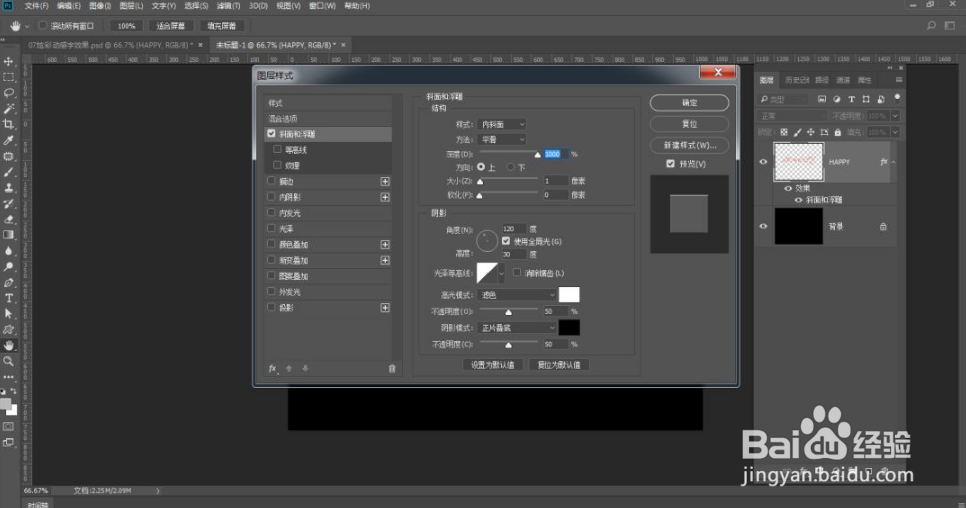The width and height of the screenshot is (966, 508).
Task: Click the 复位为默认值 button
Action: [x=559, y=365]
